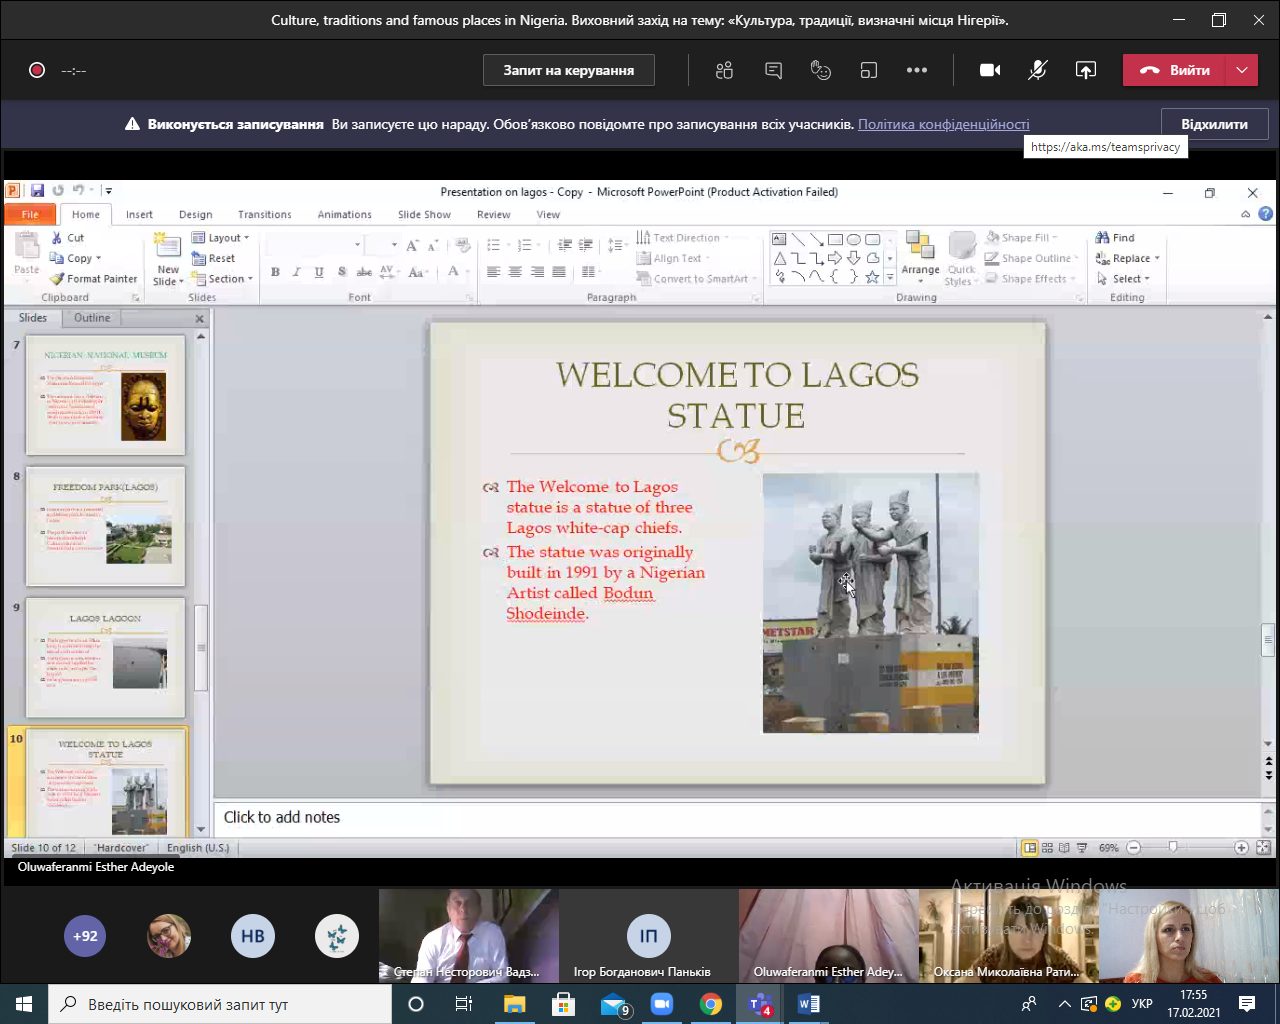Screen dimensions: 1280x1024
Task: Toggle the recording indicator button
Action: coord(37,70)
